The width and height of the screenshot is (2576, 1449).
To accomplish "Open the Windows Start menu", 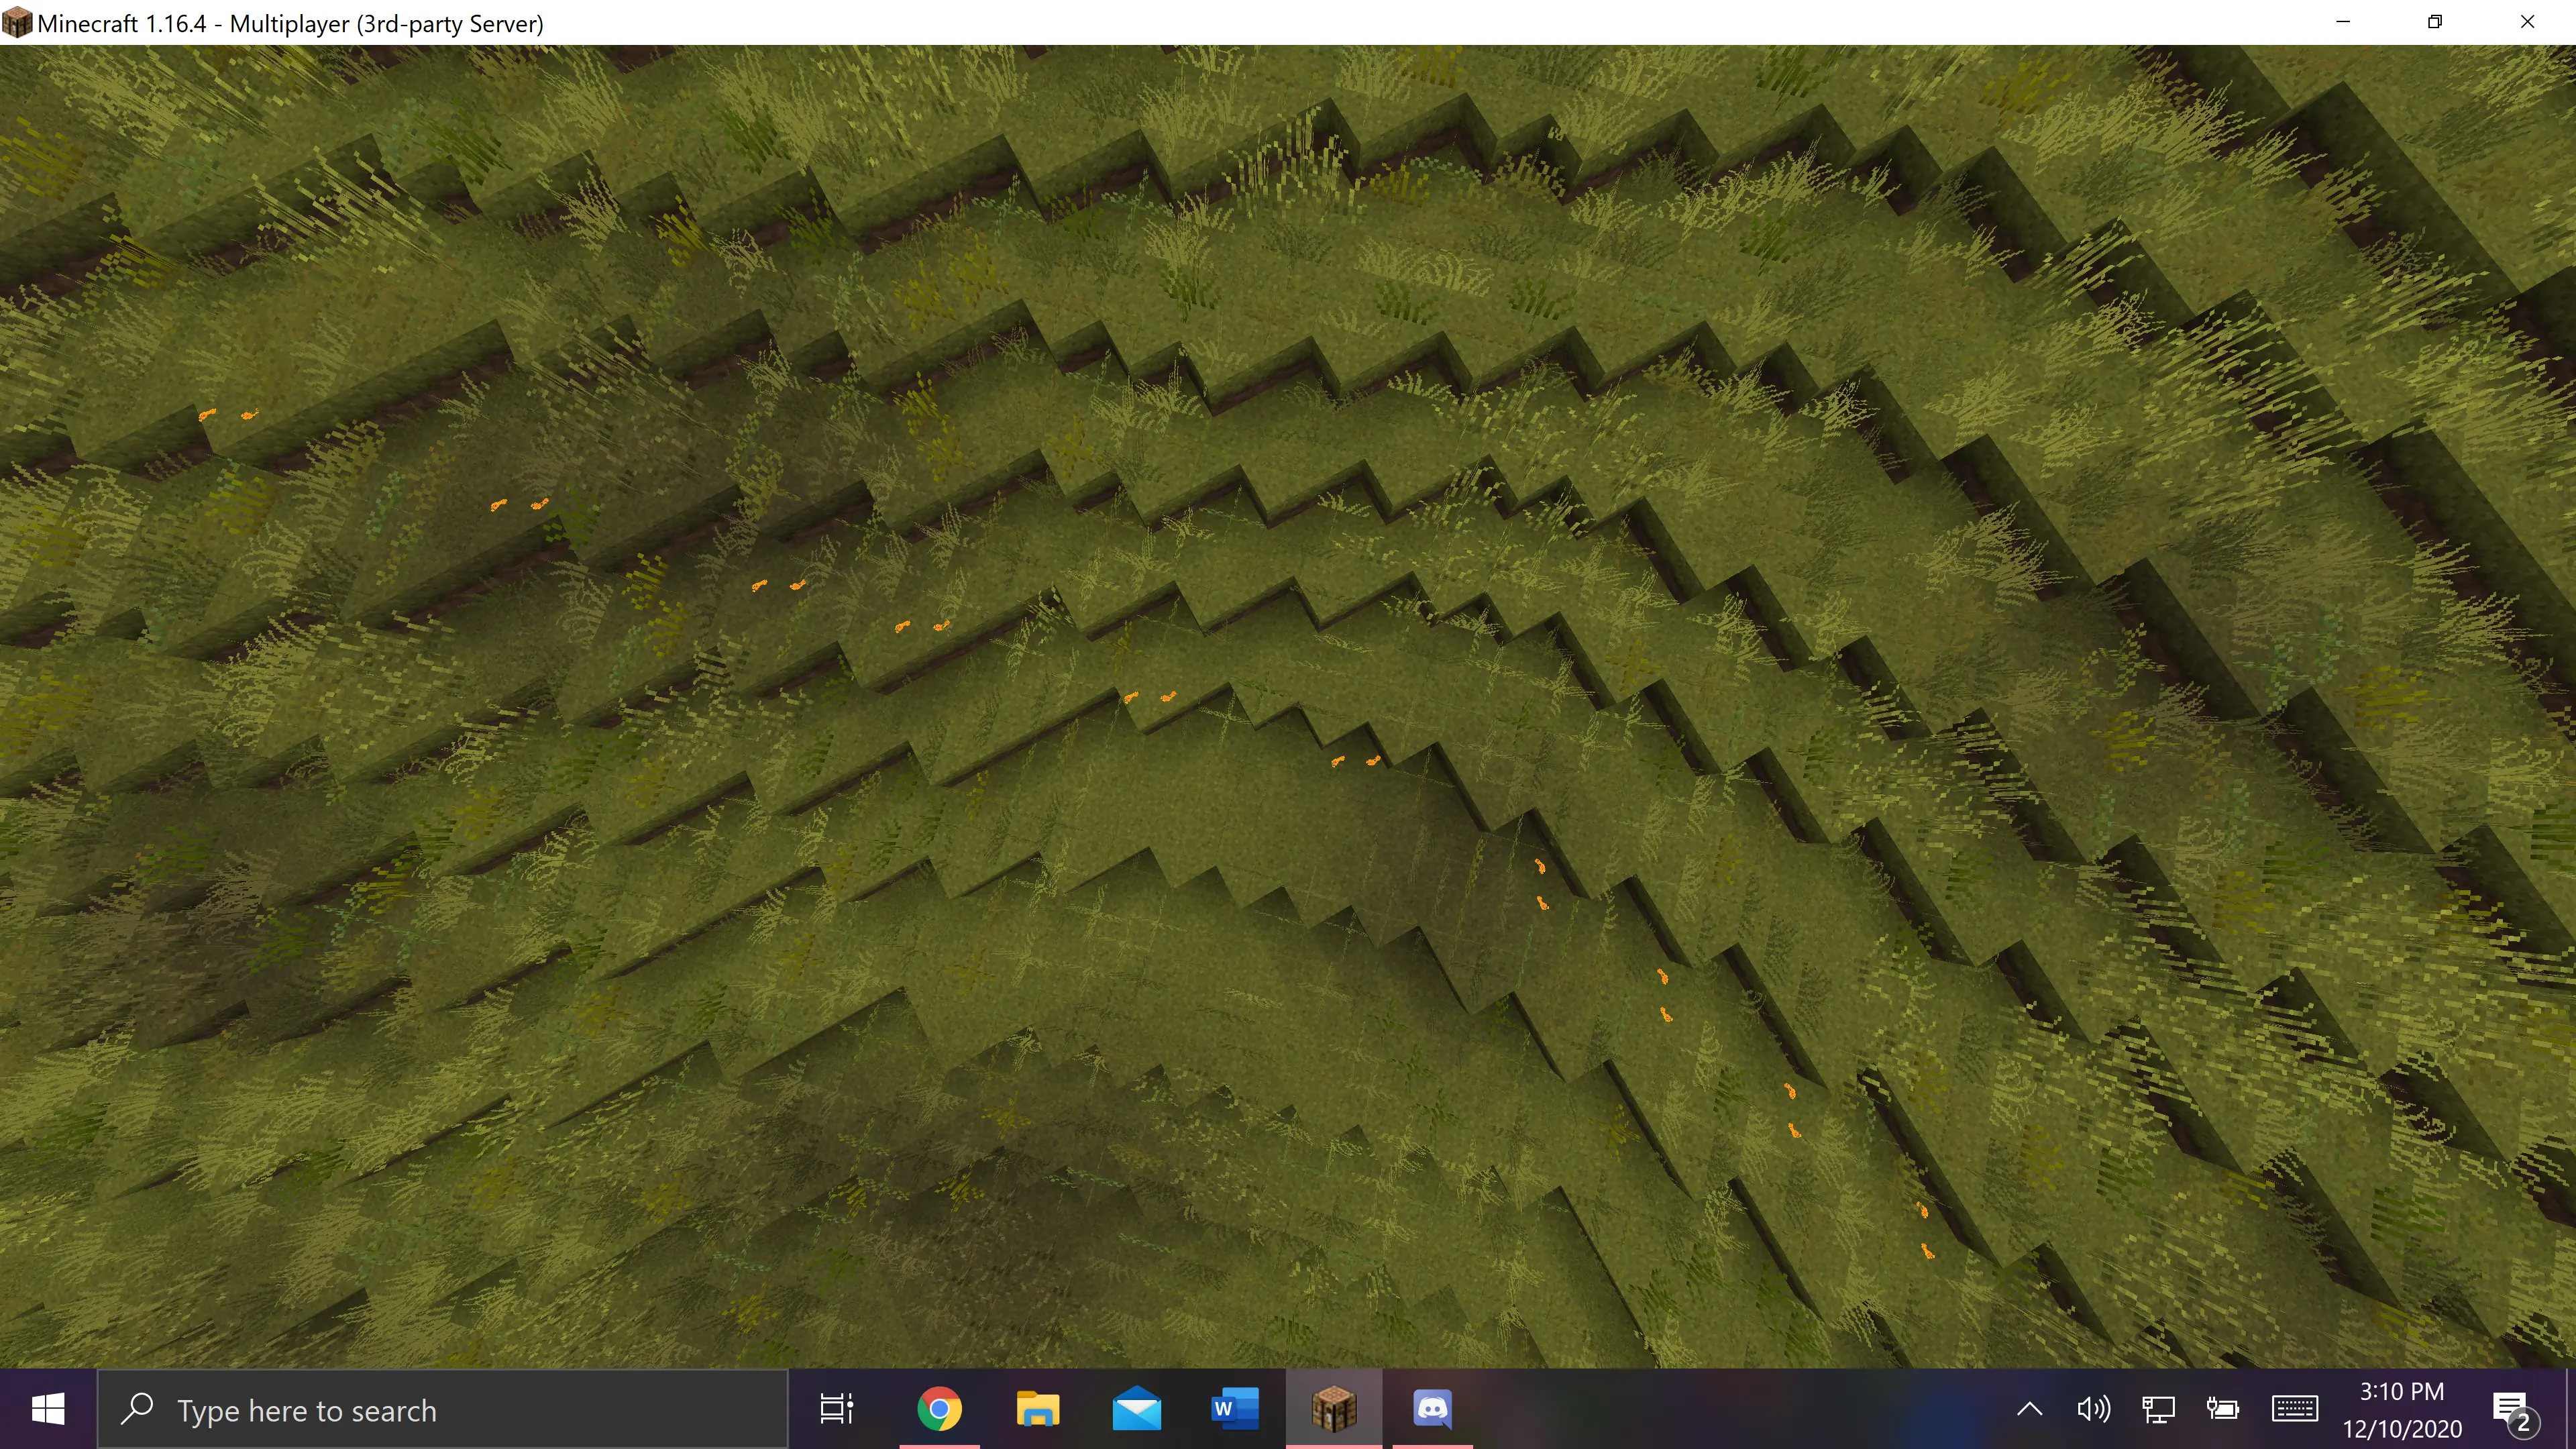I will (x=48, y=1409).
